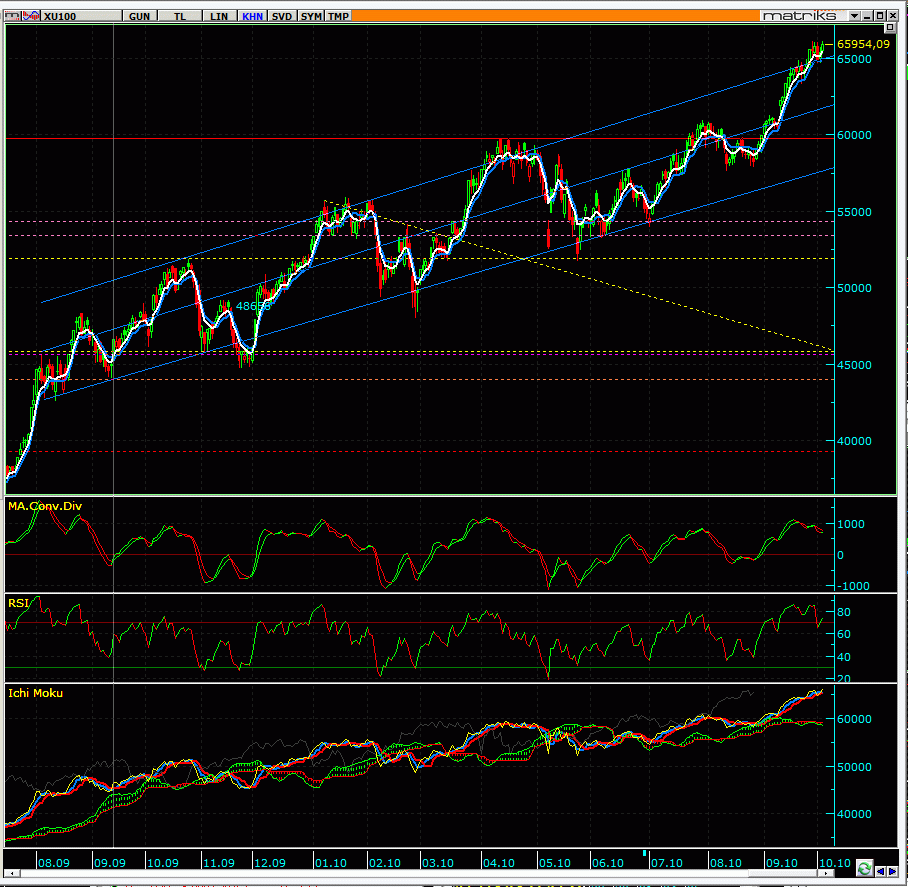This screenshot has width=908, height=887.
Task: Toggle the LIN scale button
Action: pyautogui.click(x=219, y=16)
